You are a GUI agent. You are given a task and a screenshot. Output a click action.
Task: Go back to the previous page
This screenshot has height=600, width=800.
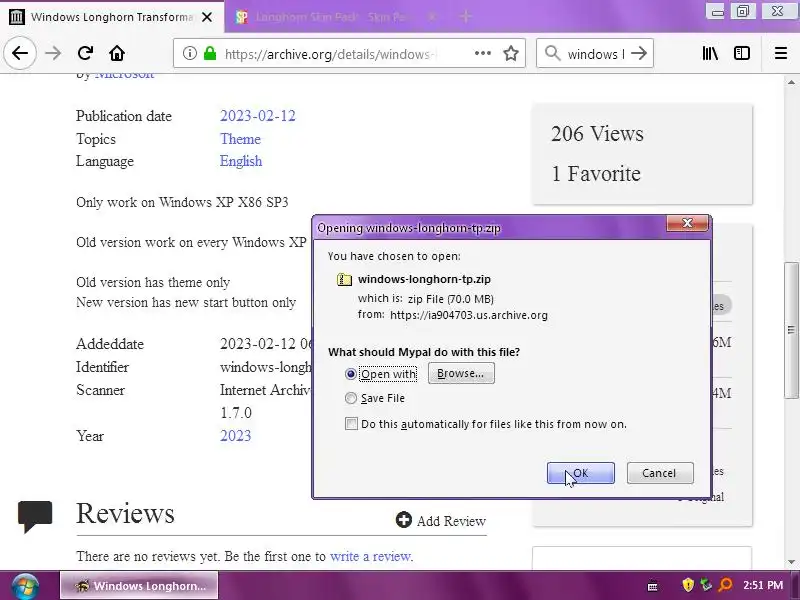click(20, 53)
